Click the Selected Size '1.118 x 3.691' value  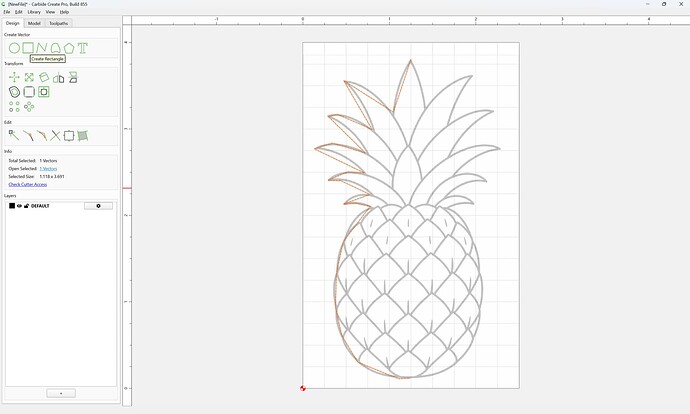tap(51, 176)
